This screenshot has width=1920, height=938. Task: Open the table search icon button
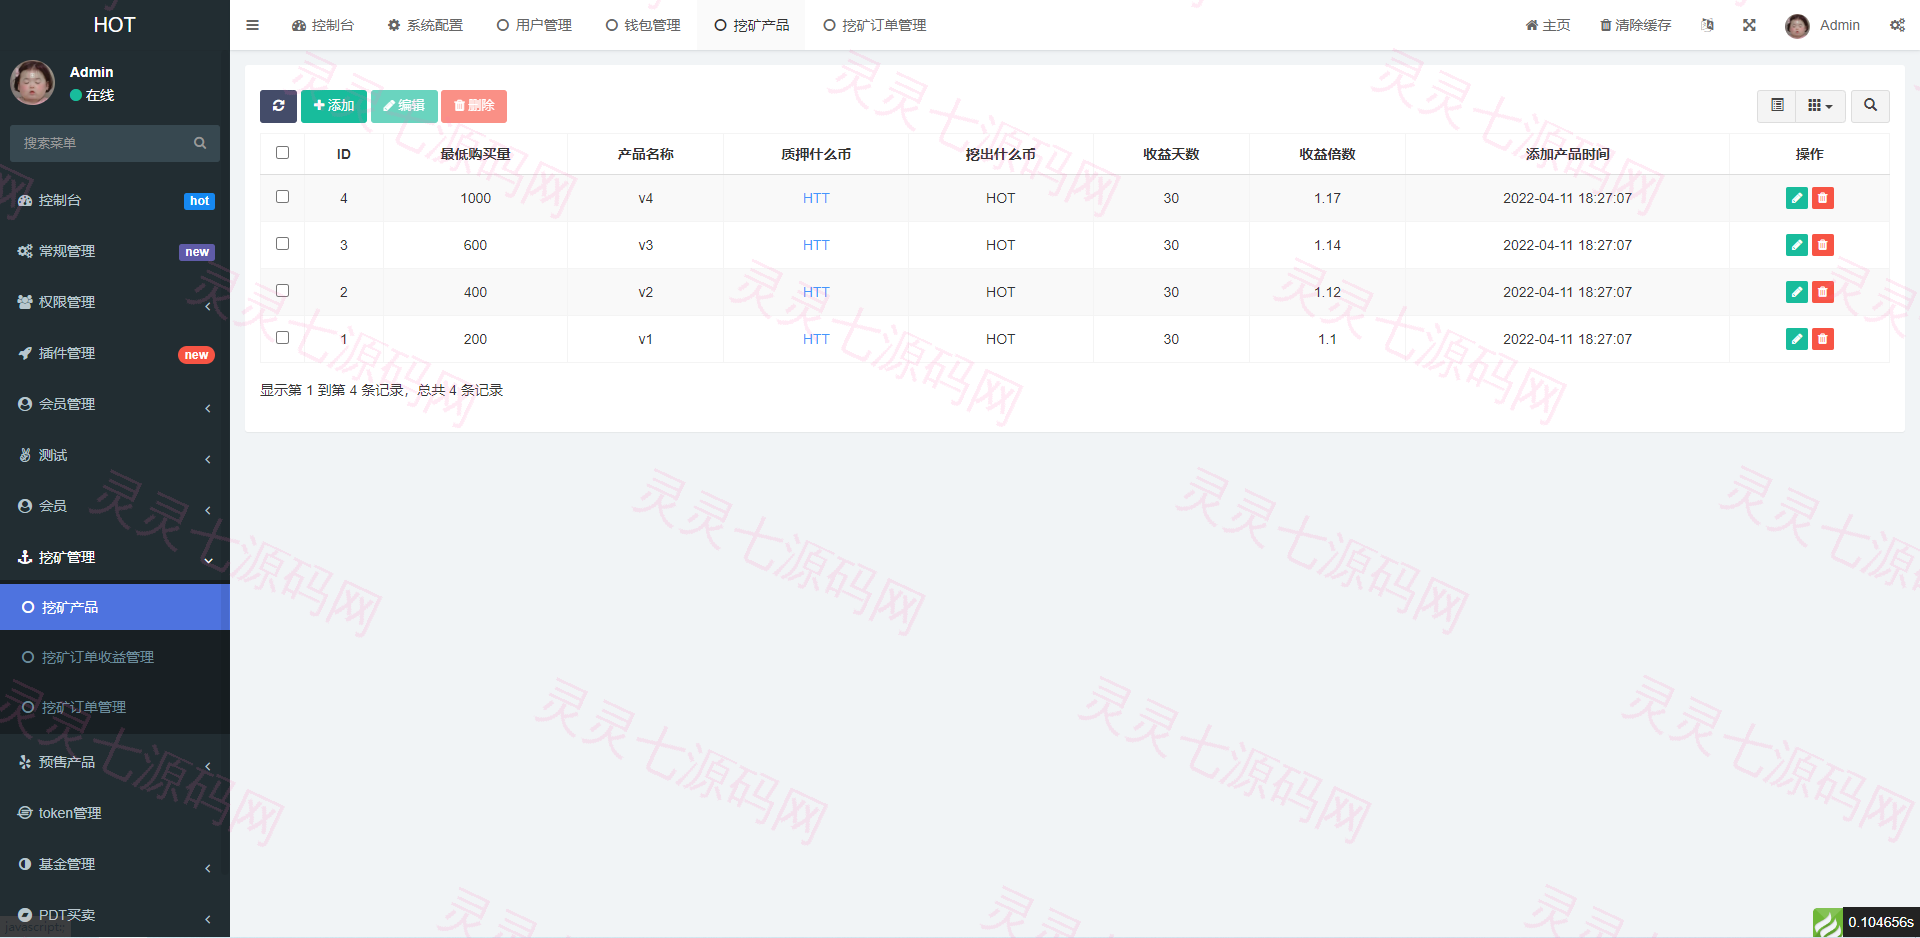(x=1870, y=106)
